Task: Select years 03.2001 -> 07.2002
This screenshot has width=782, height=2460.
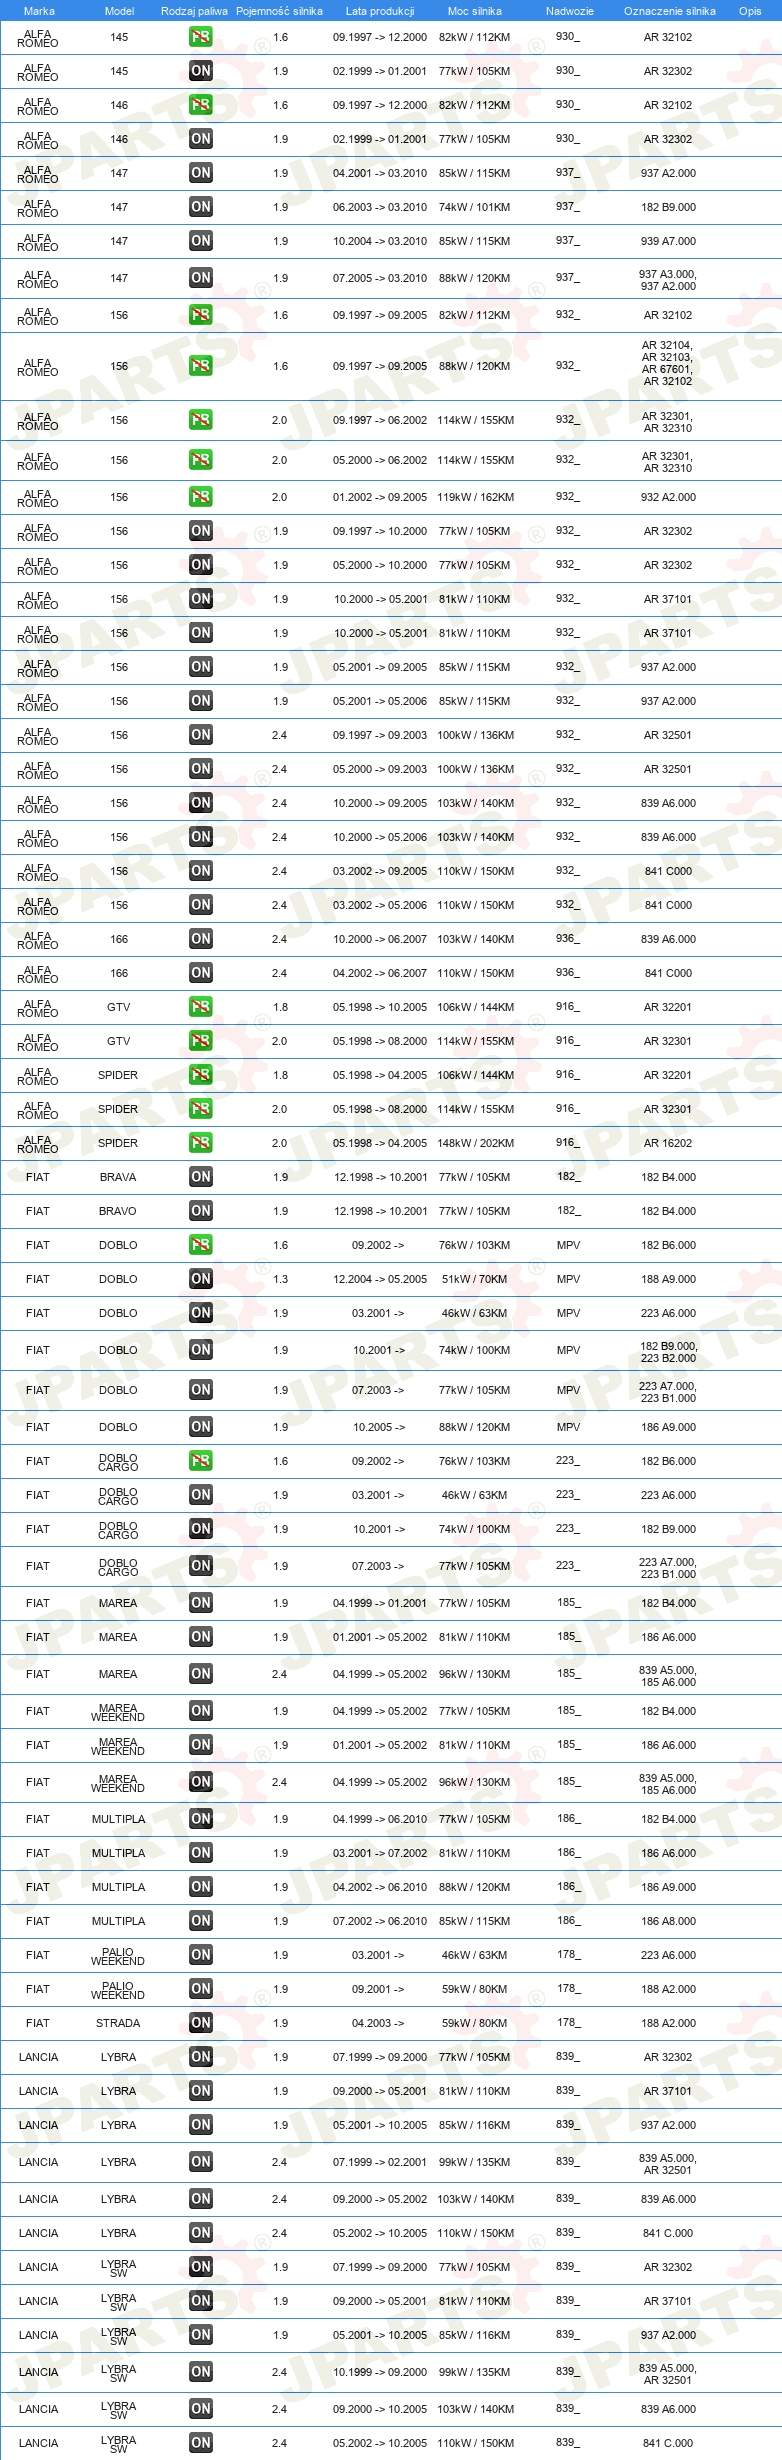Action: pyautogui.click(x=380, y=1853)
